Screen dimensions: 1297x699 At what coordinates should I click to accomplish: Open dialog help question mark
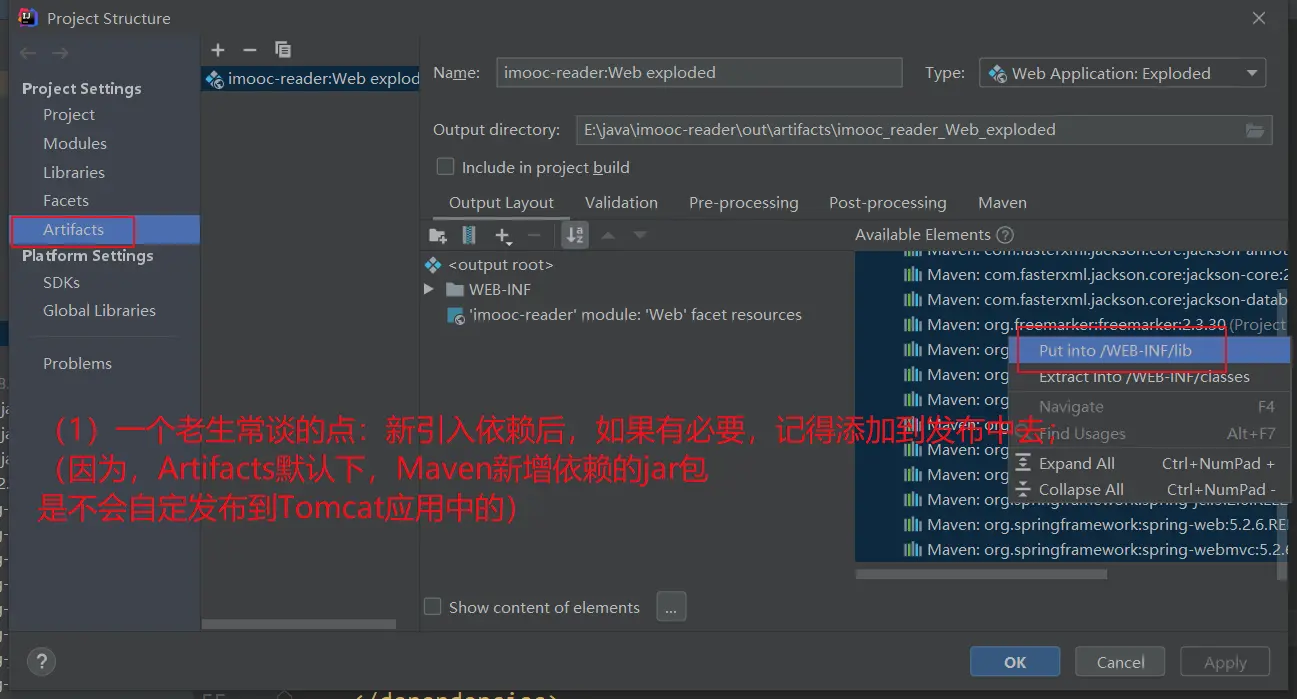(x=40, y=661)
